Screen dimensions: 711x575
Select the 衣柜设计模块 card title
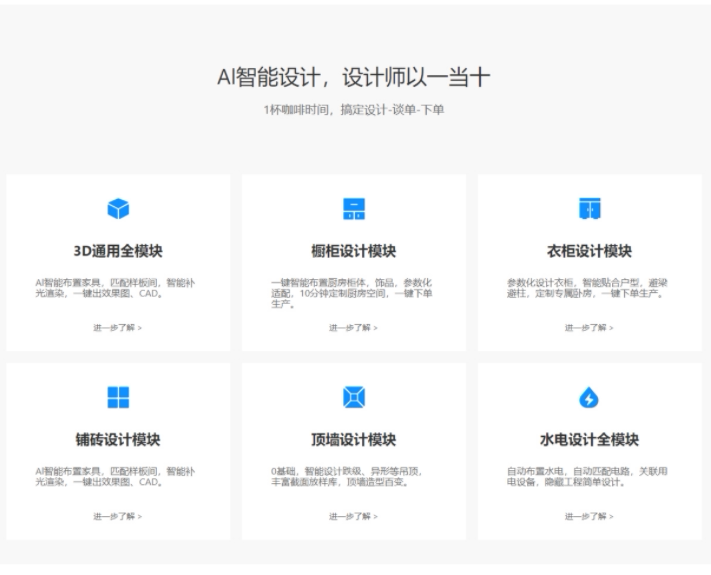point(589,251)
